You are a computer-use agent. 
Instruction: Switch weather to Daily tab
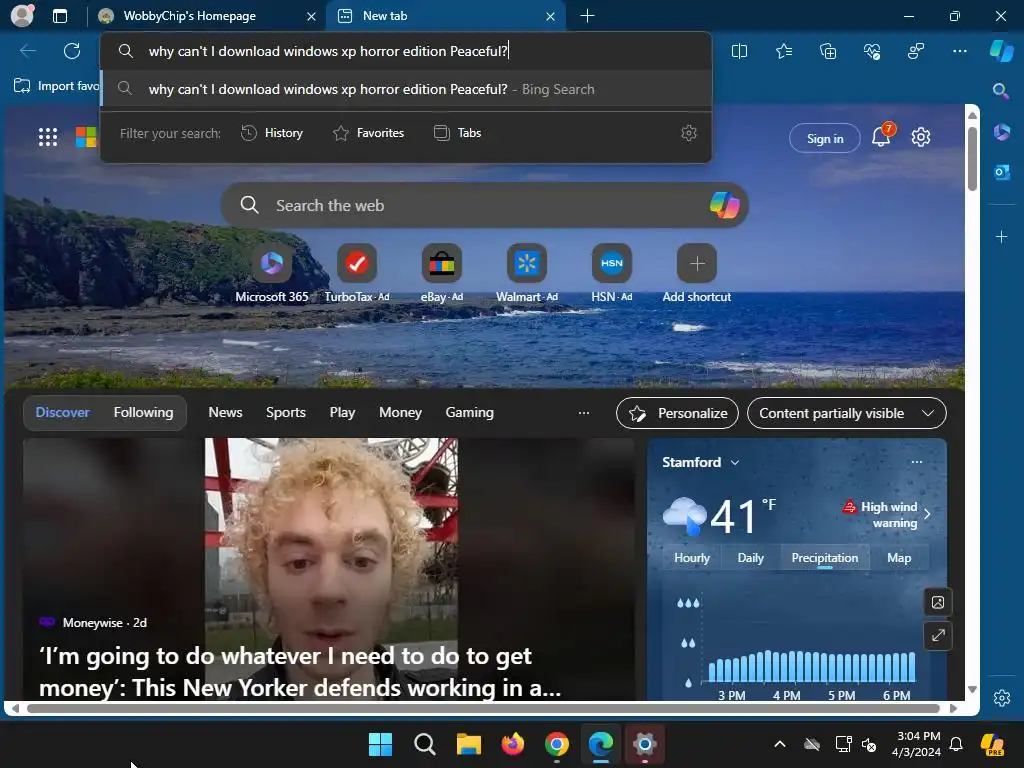click(x=750, y=558)
